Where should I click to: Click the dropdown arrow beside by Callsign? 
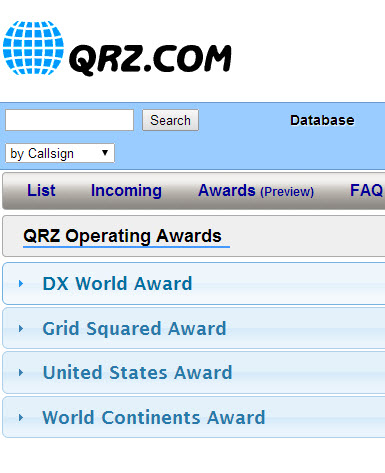(105, 153)
